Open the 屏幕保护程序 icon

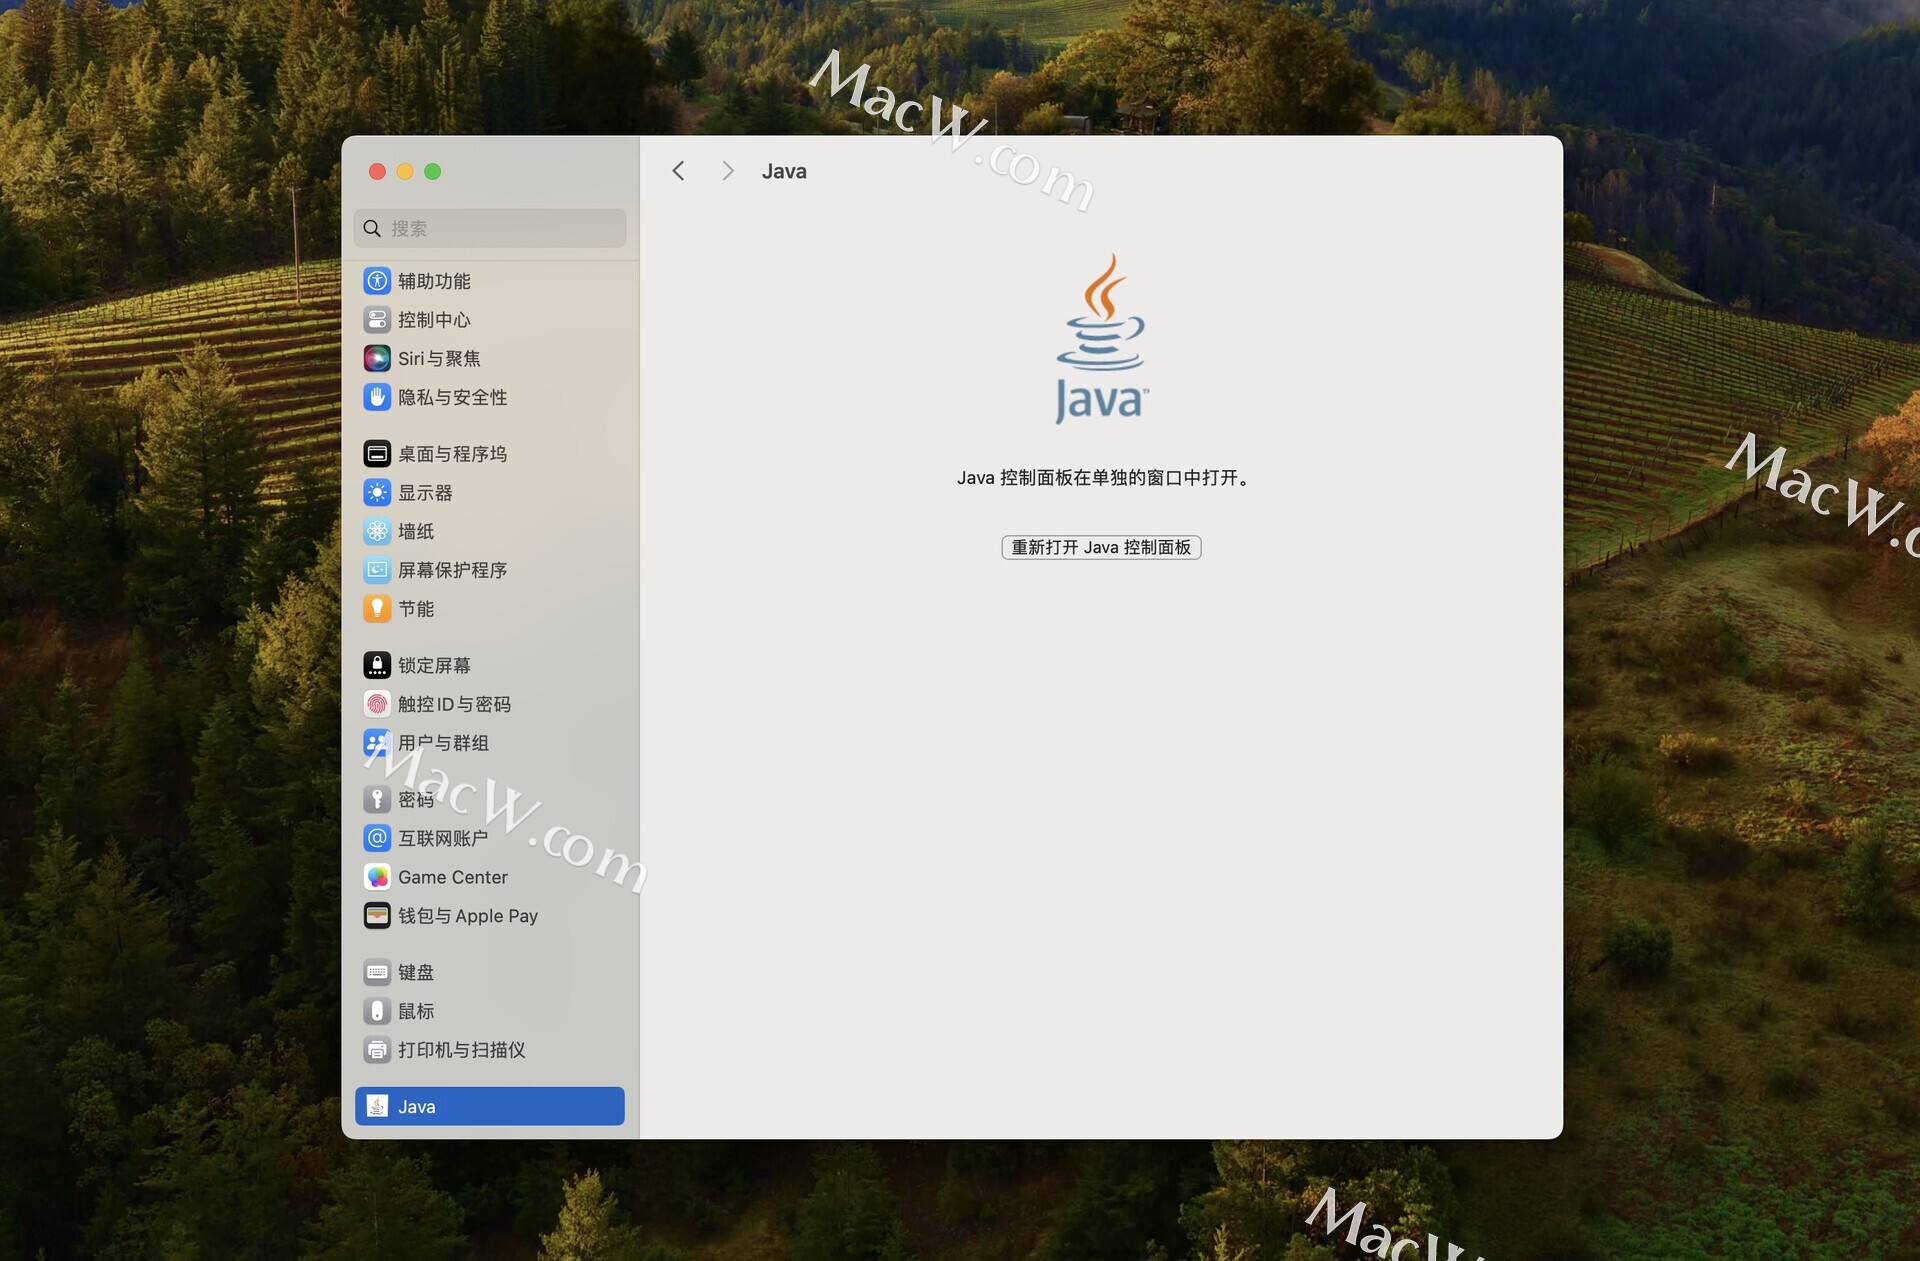[377, 570]
